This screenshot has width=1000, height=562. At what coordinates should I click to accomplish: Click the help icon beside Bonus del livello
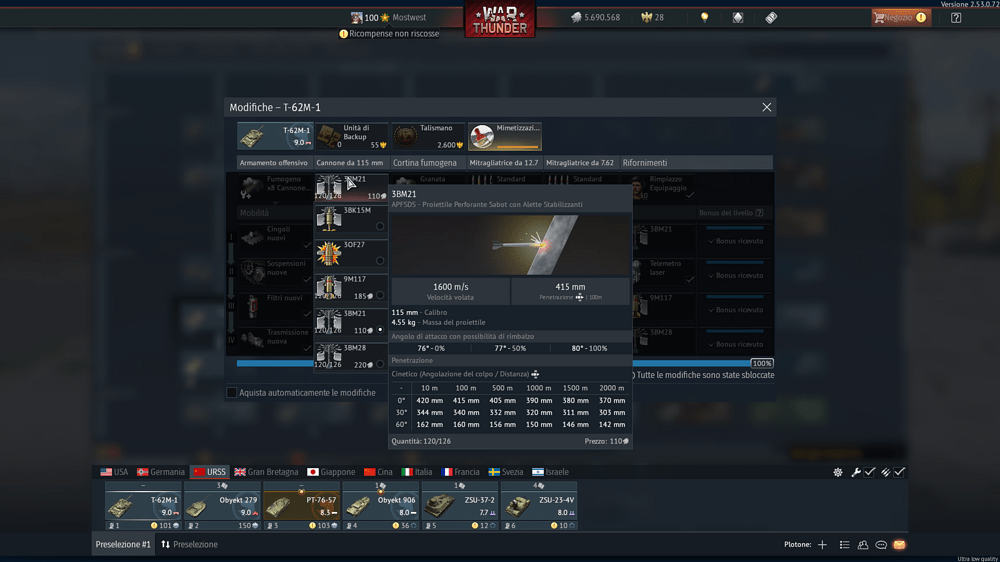[759, 212]
